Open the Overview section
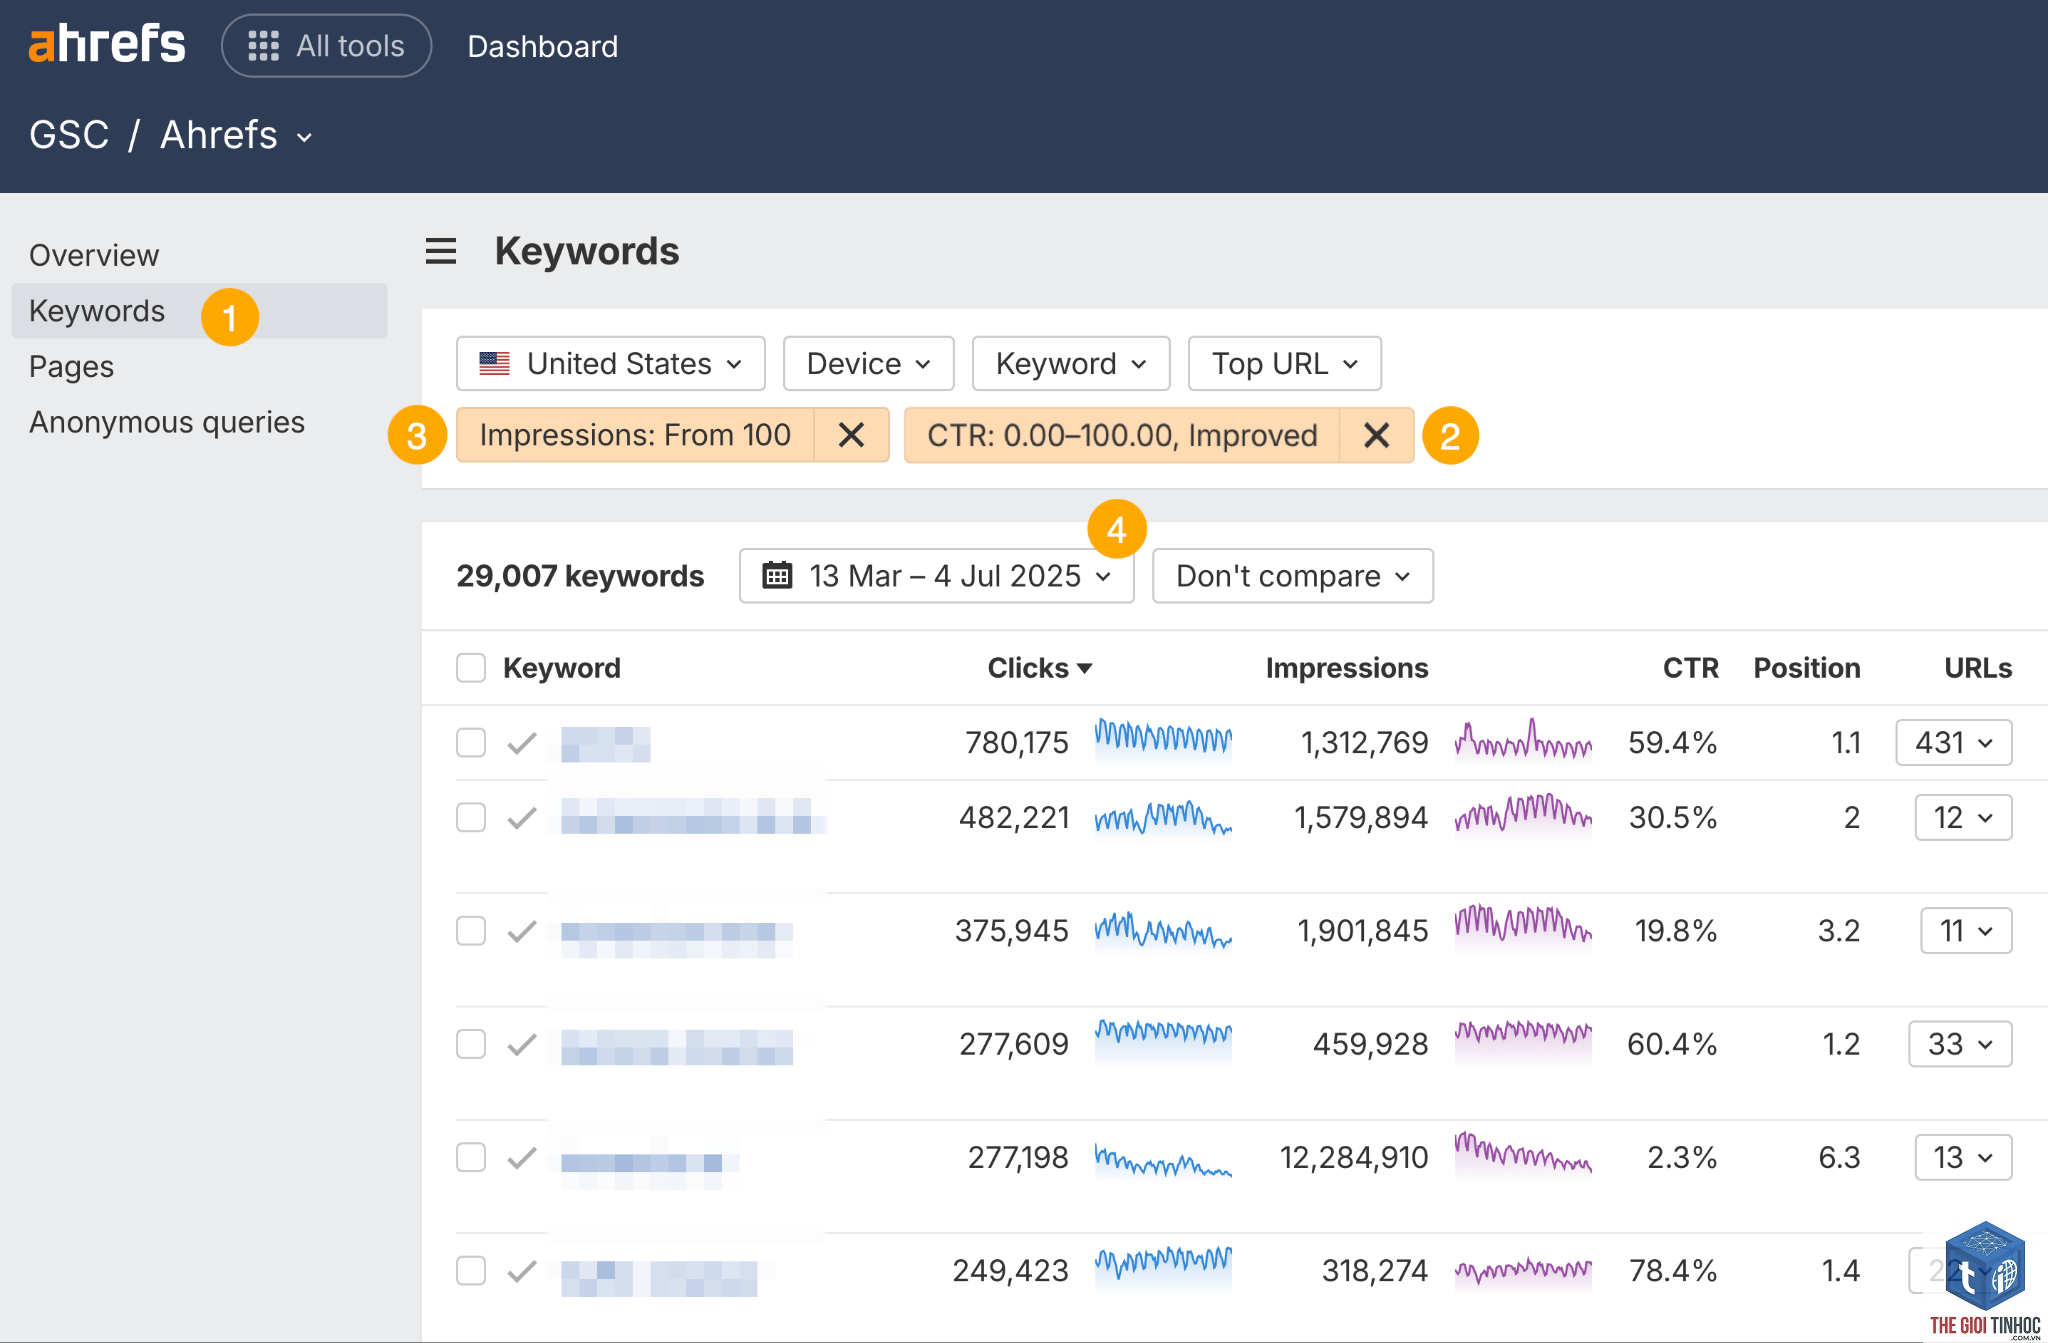The image size is (2048, 1343). [x=94, y=255]
